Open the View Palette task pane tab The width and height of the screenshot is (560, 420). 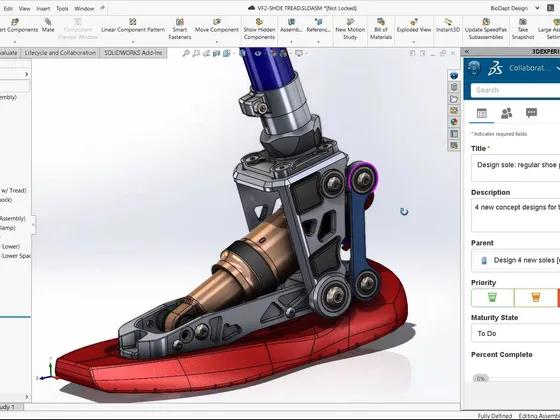[454, 111]
